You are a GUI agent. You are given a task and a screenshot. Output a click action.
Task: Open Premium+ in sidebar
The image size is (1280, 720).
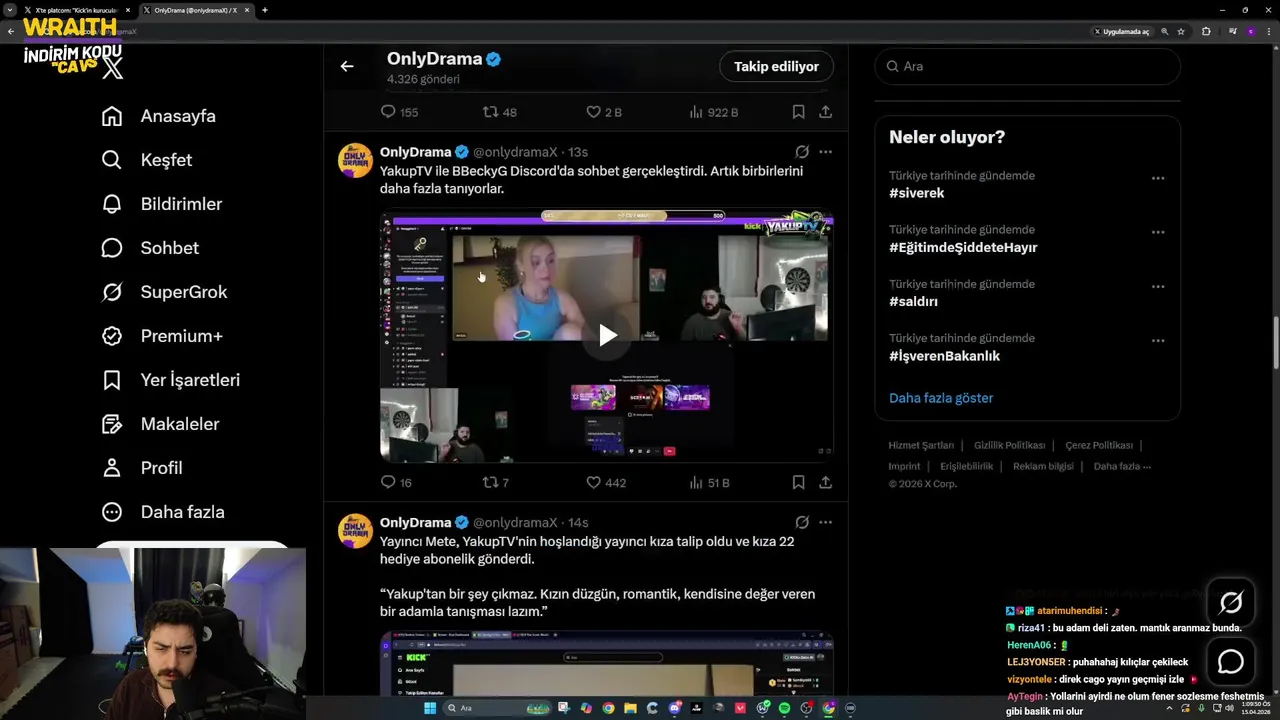coord(162,336)
